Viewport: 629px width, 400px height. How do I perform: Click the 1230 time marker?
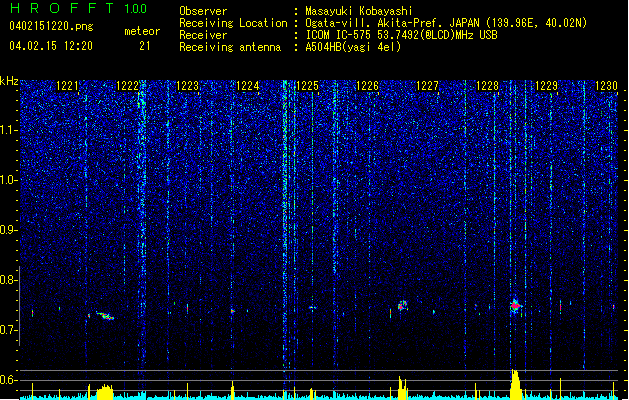tap(606, 86)
